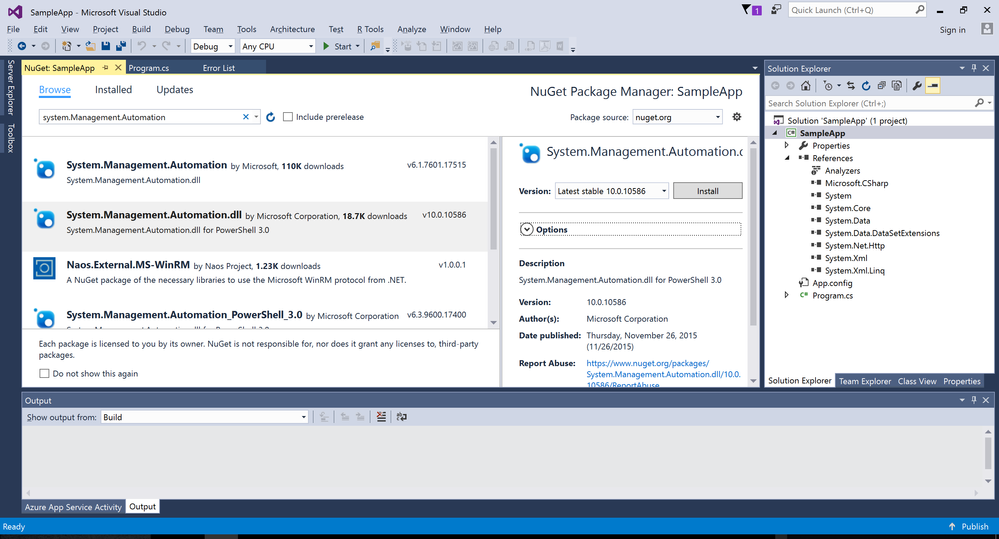999x539 pixels.
Task: Click the Install button
Action: [x=707, y=190]
